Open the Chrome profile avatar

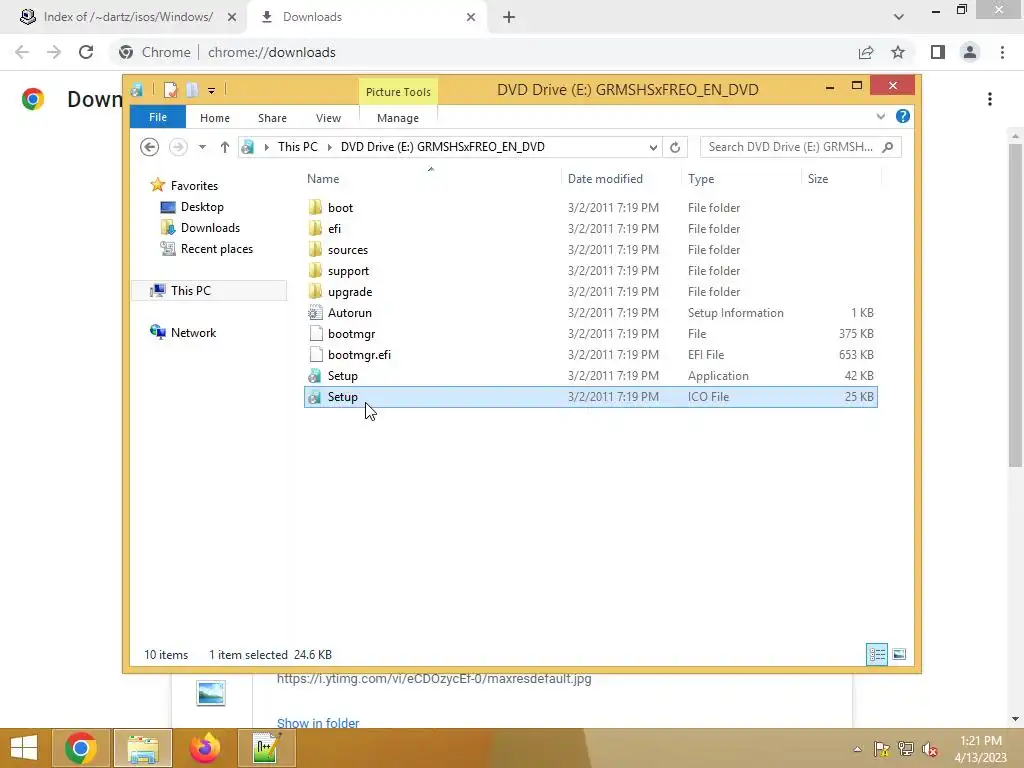pos(970,52)
